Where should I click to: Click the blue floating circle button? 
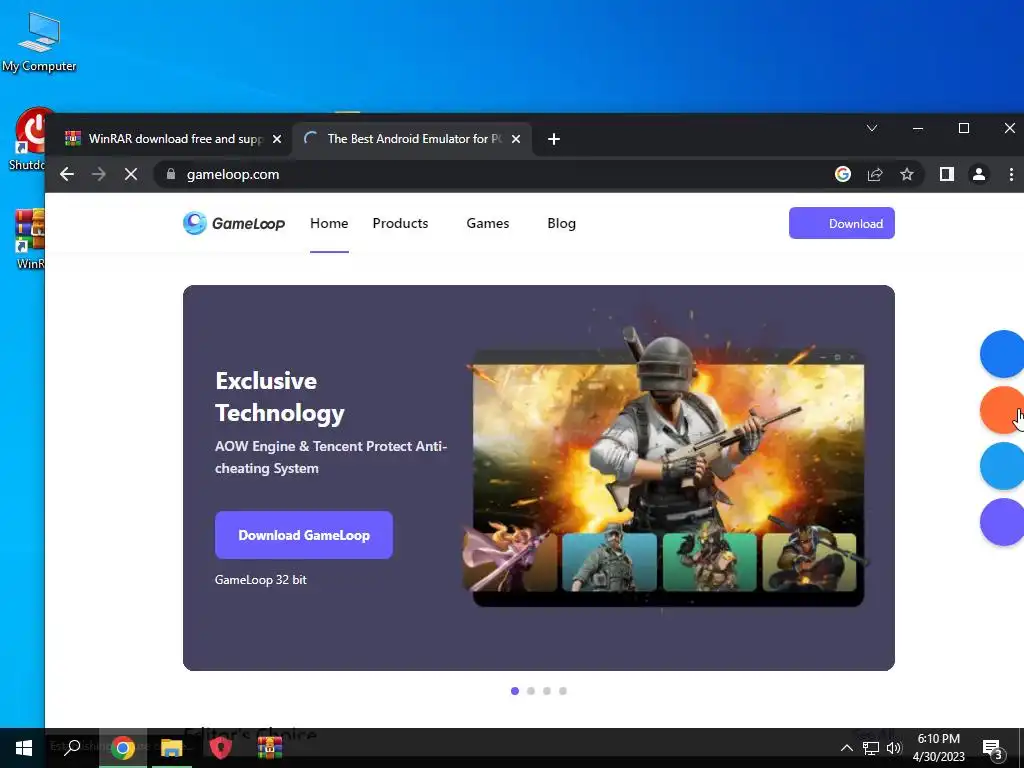pyautogui.click(x=1002, y=354)
